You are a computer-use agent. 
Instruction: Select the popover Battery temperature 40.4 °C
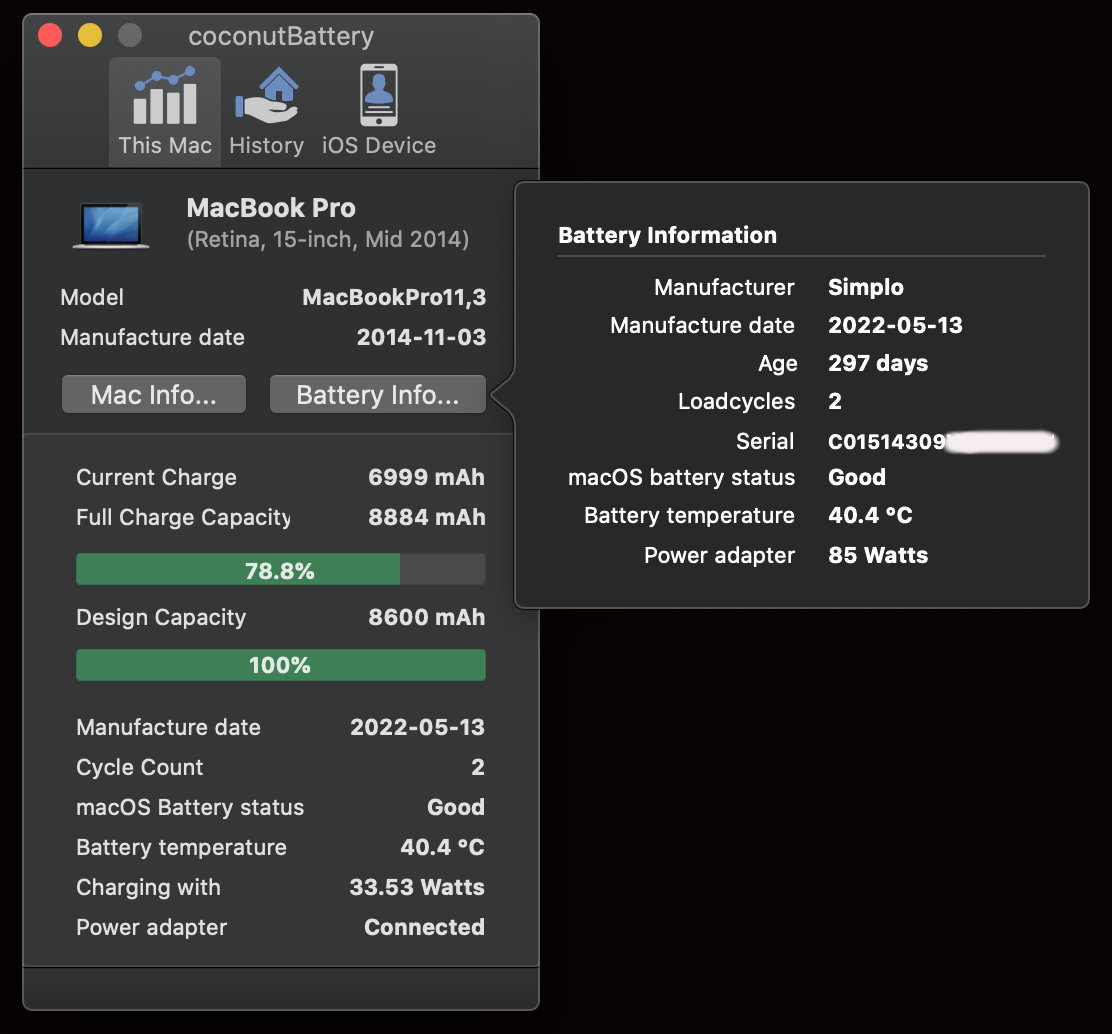tap(870, 515)
